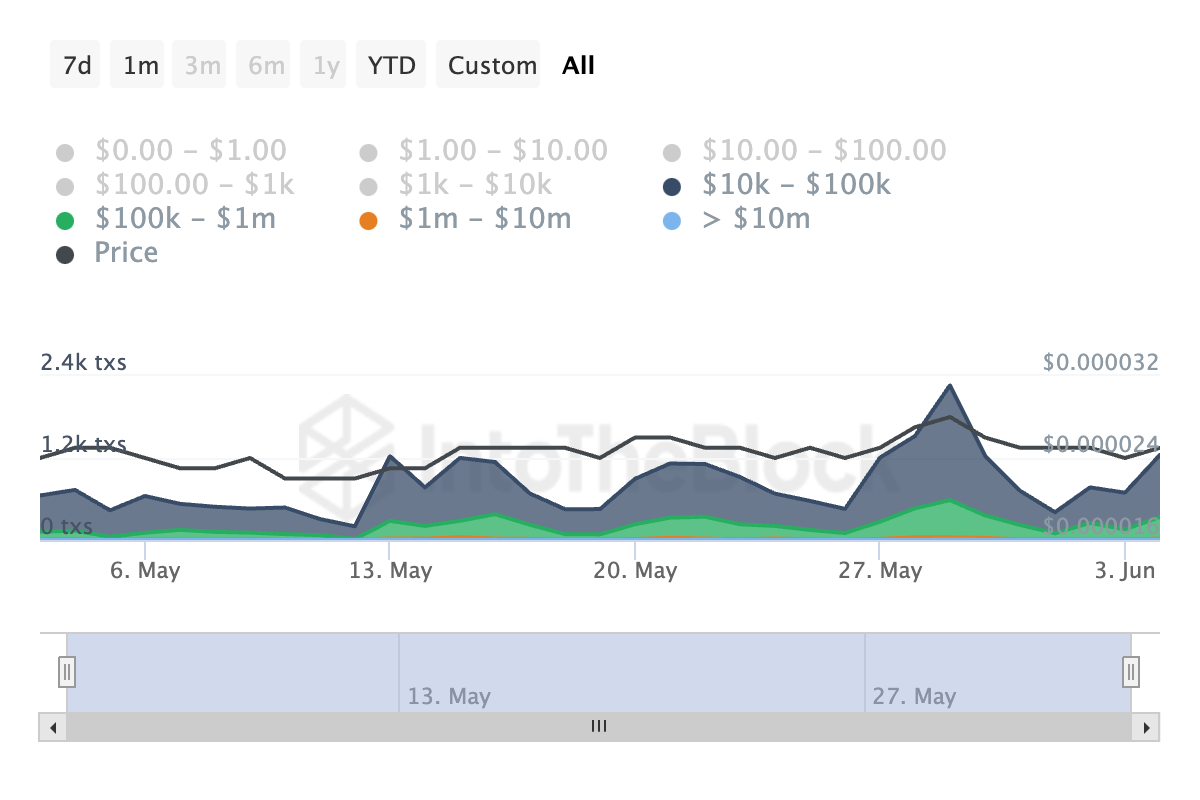Click the left navigator range handle
Viewport: 1200px width, 800px height.
tap(67, 671)
